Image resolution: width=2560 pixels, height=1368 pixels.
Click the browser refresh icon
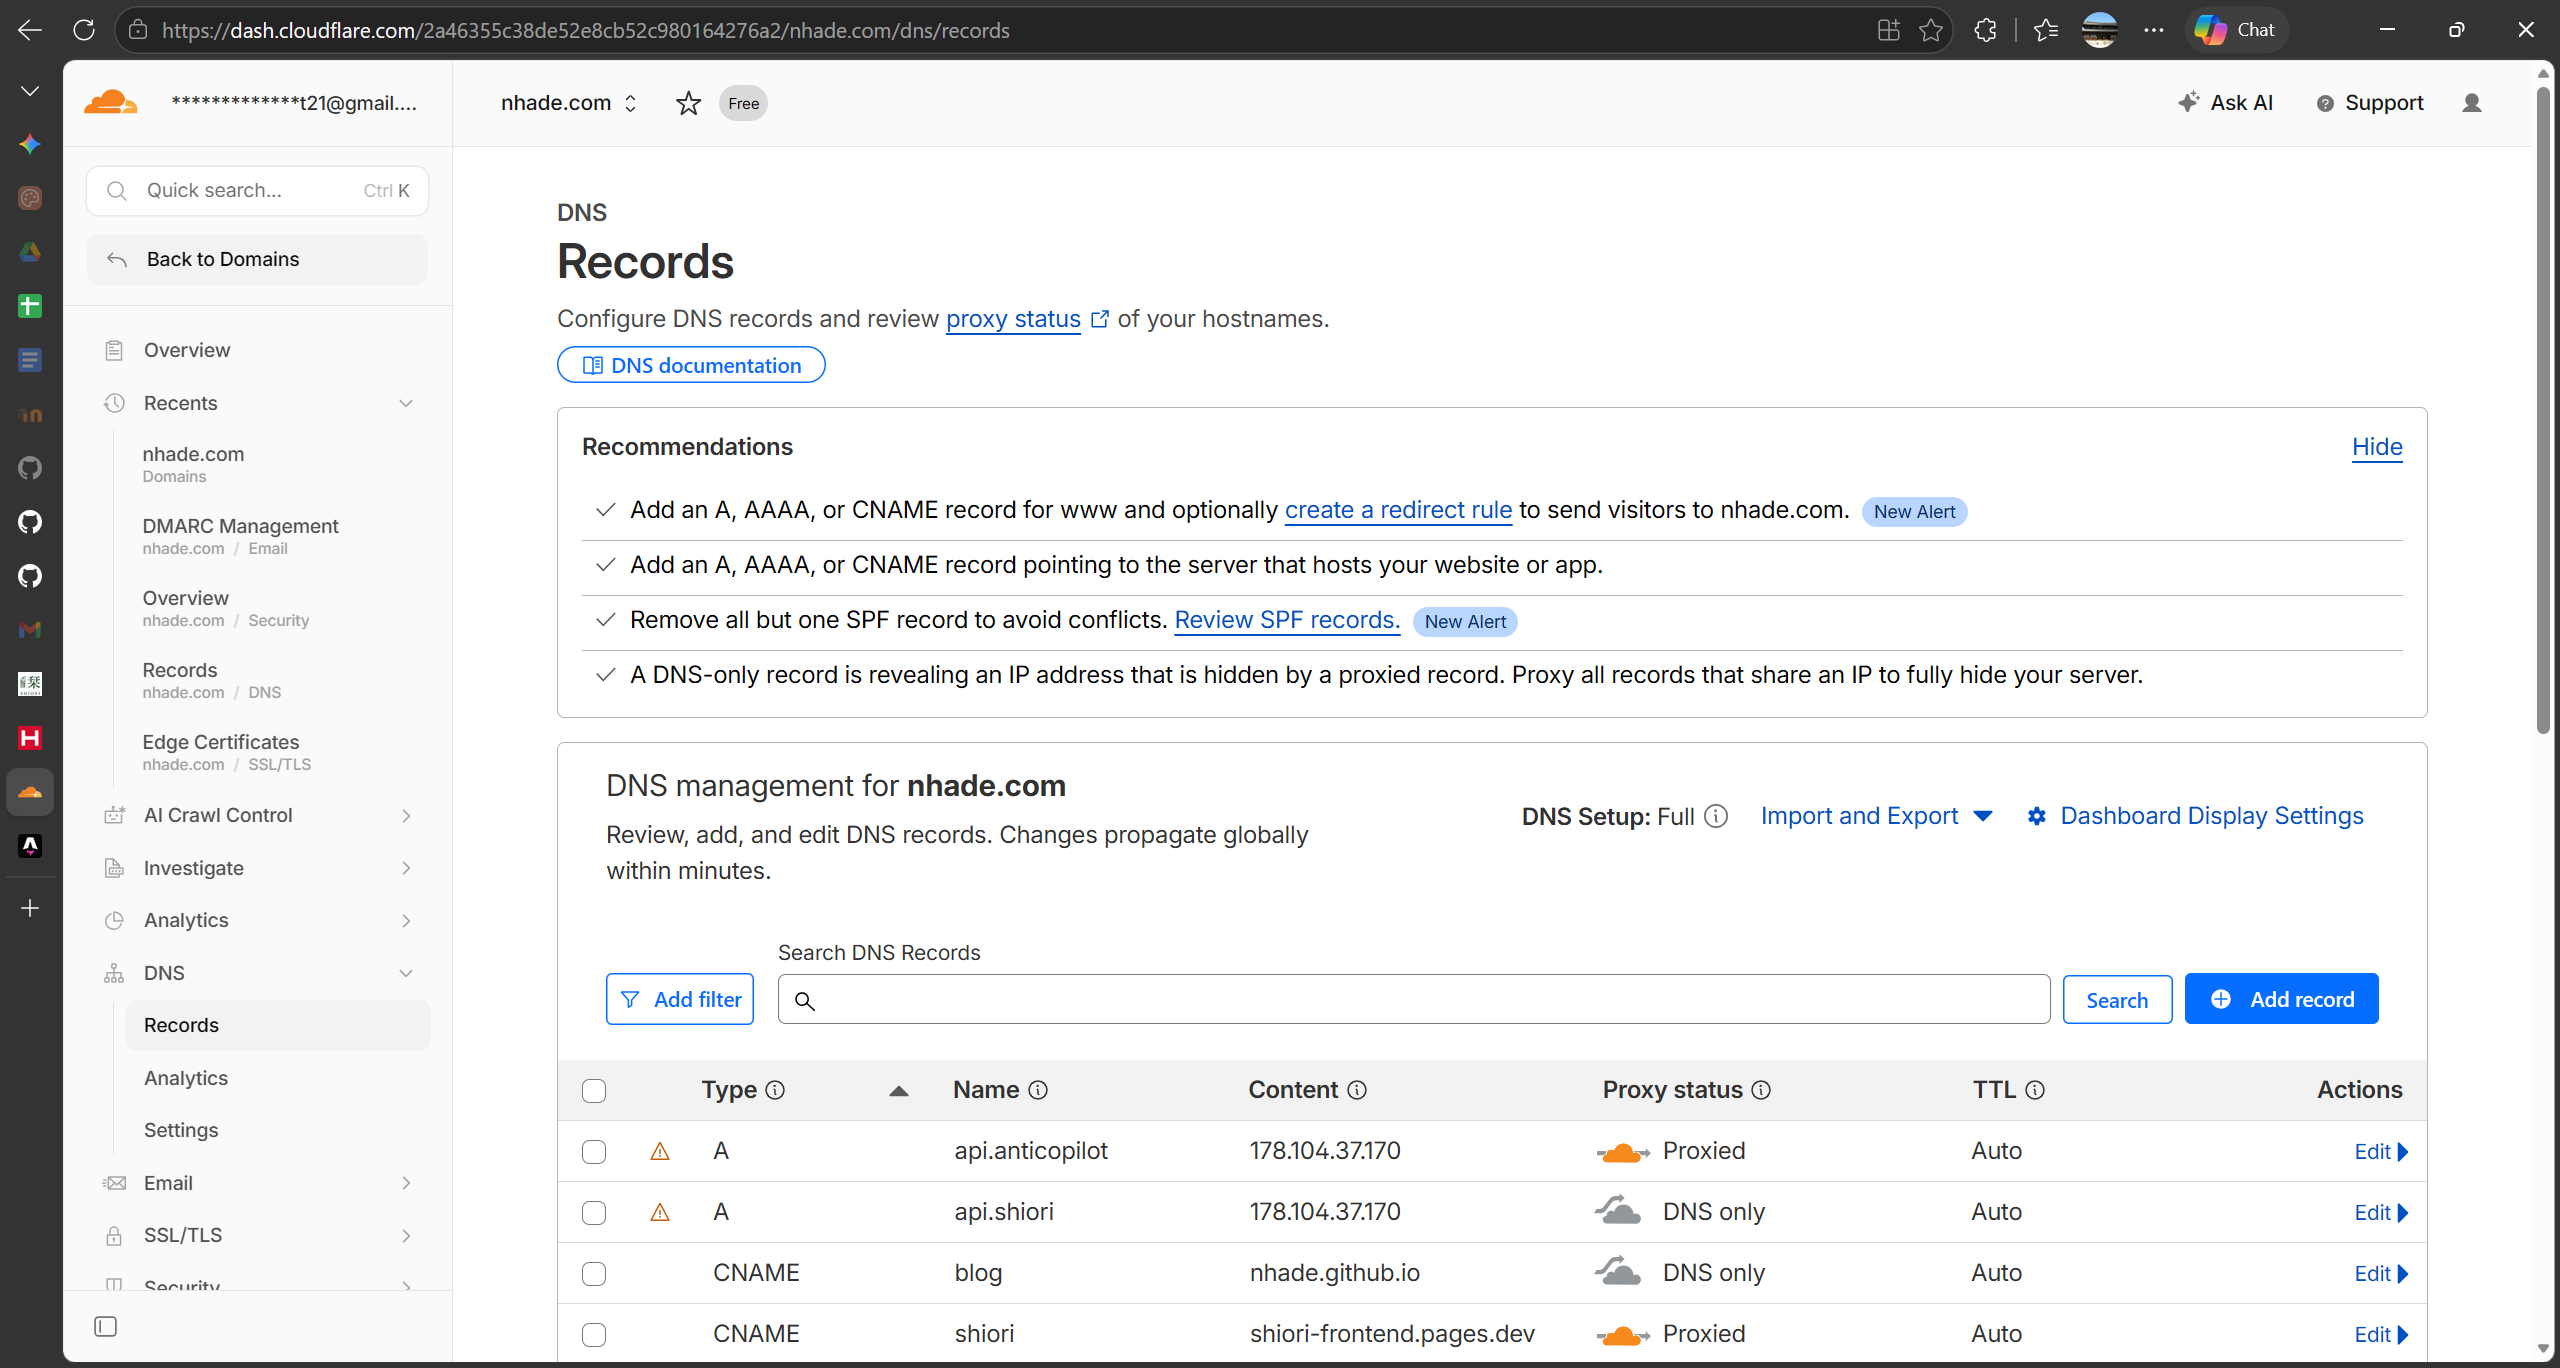(84, 30)
